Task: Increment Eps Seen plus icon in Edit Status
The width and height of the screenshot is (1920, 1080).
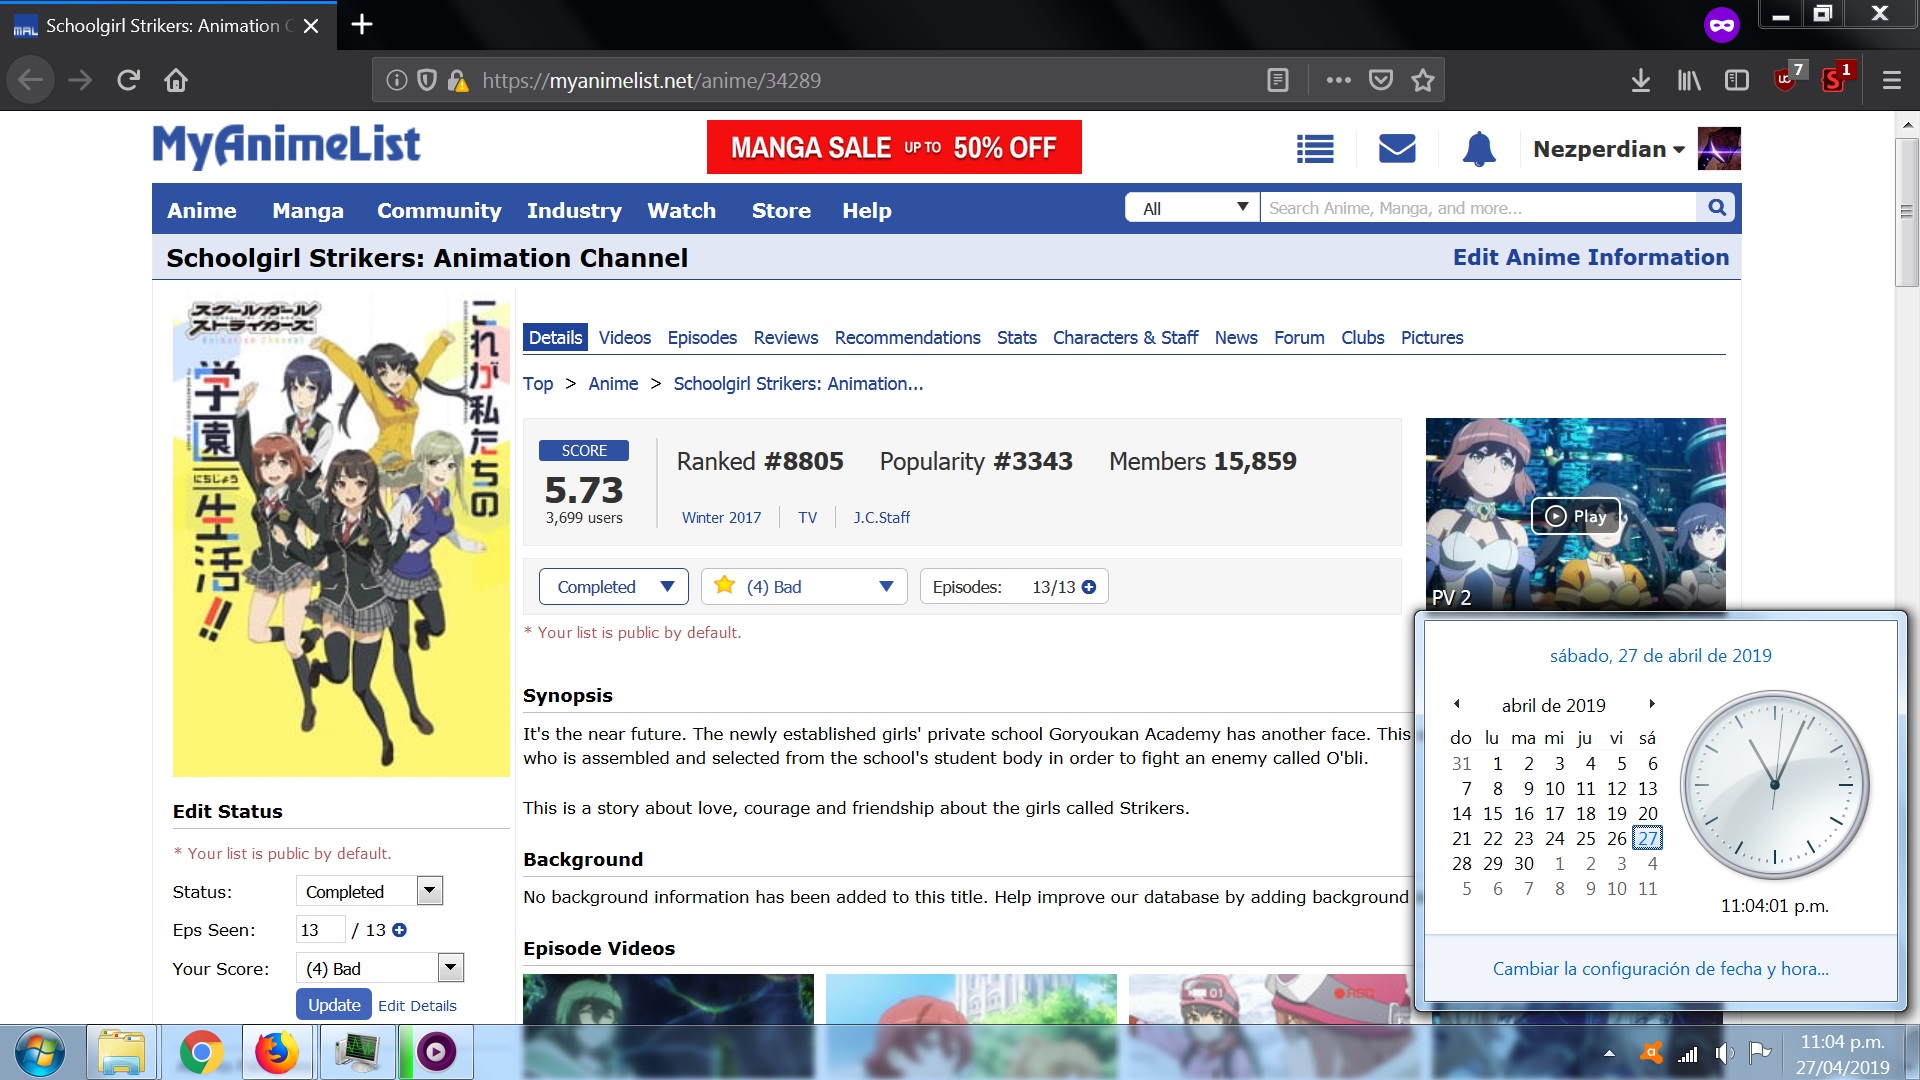Action: coord(399,930)
